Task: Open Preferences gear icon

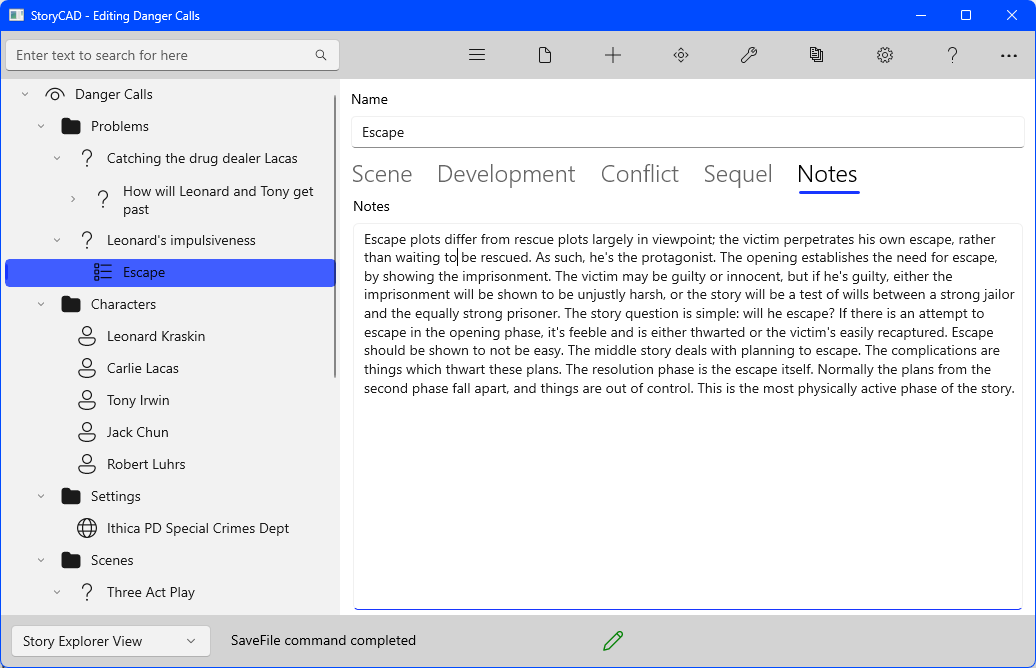Action: 885,55
